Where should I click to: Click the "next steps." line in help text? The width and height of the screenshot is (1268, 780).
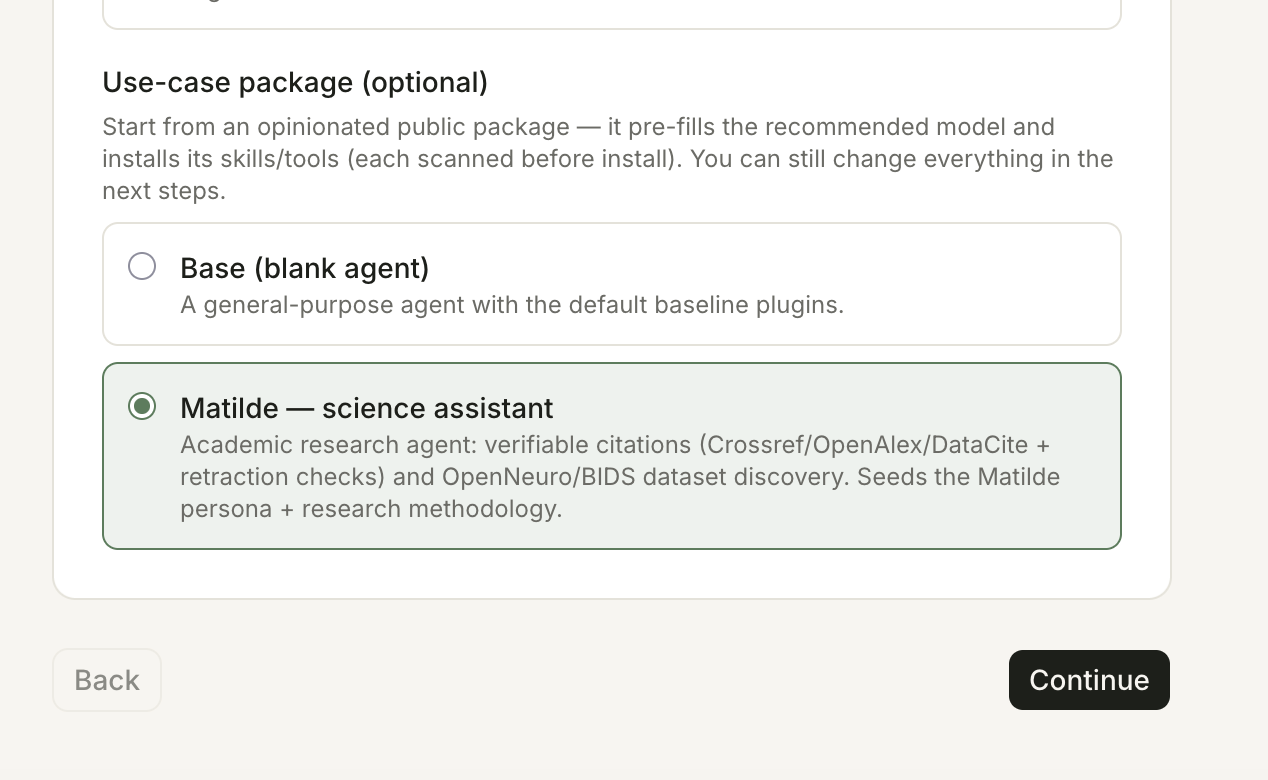tap(164, 190)
